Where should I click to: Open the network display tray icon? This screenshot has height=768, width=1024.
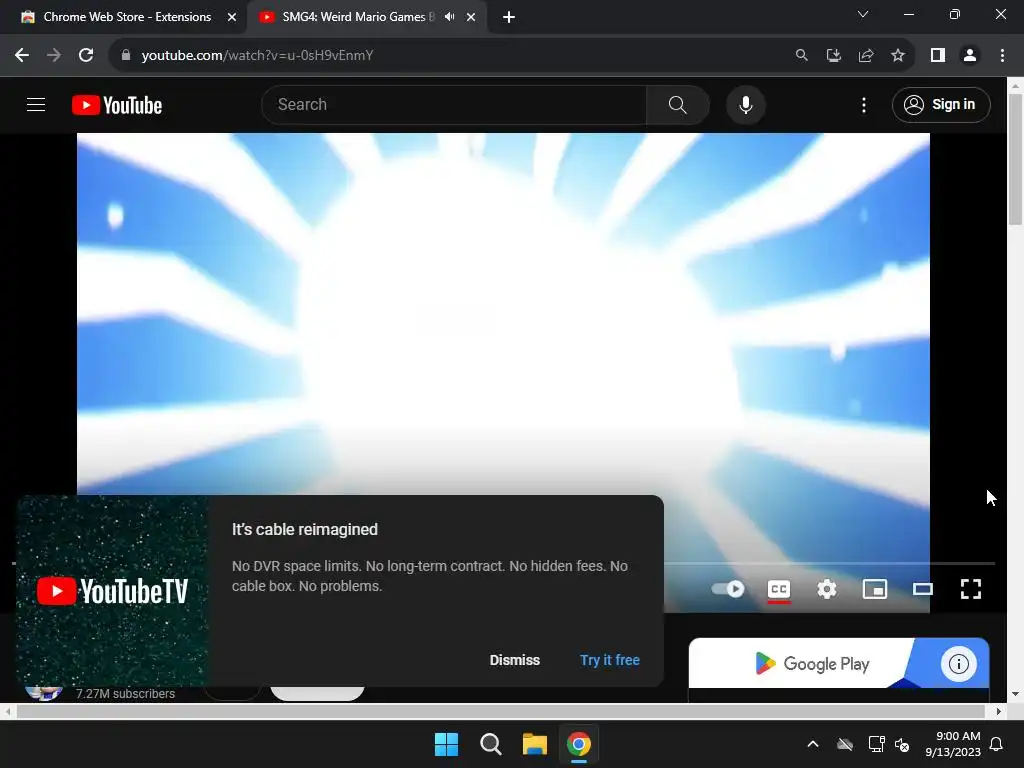876,744
